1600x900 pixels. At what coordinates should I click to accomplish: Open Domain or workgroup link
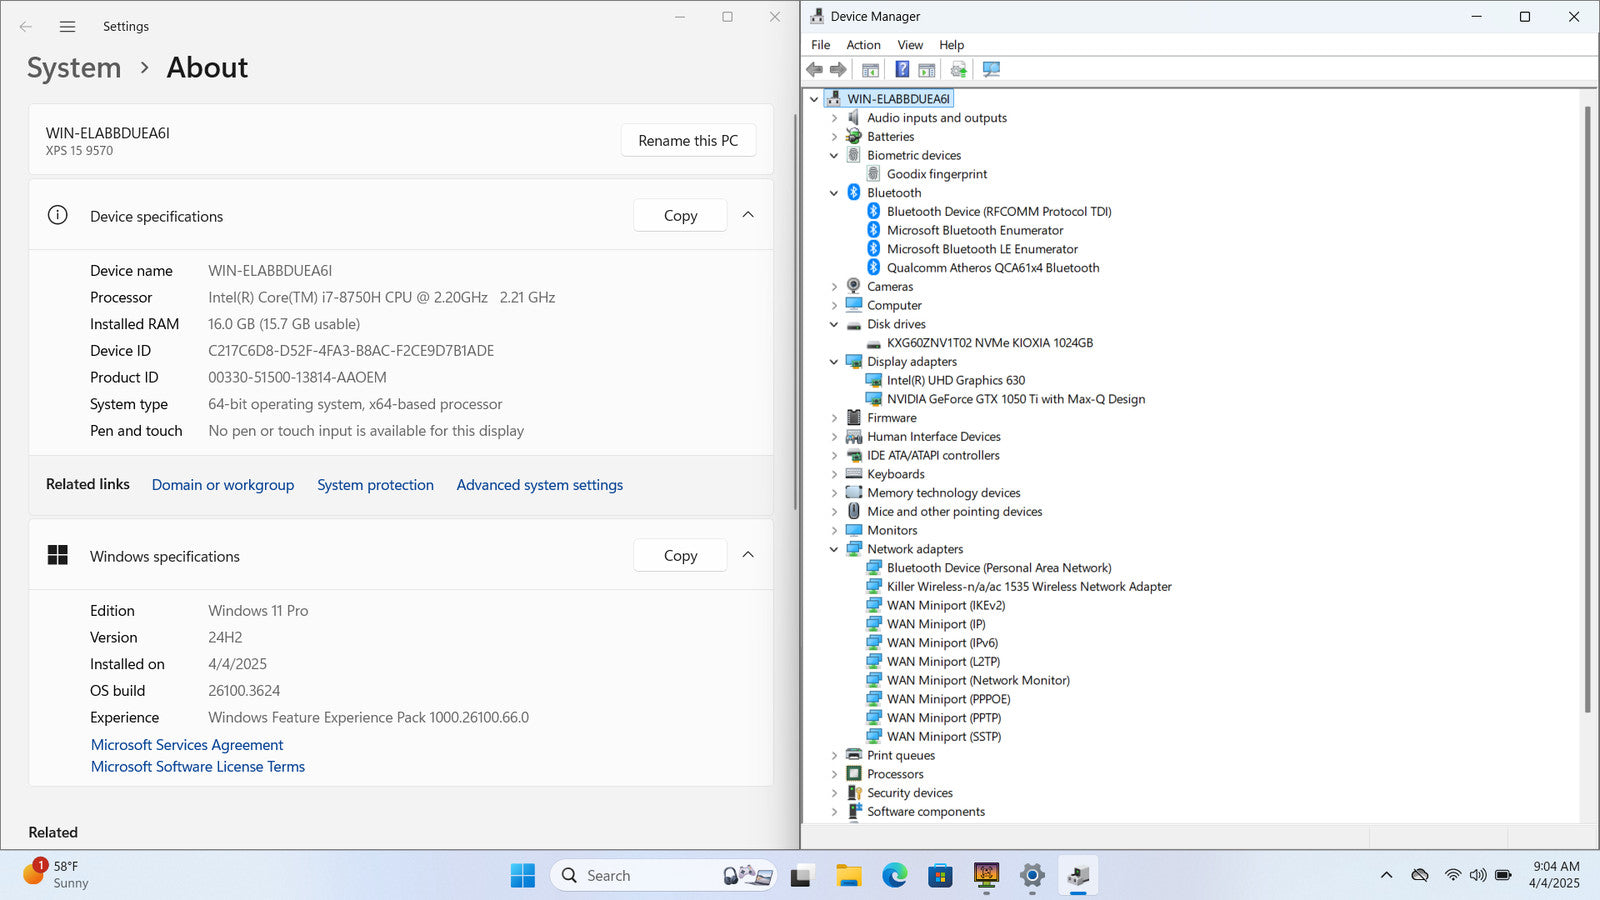(x=223, y=485)
